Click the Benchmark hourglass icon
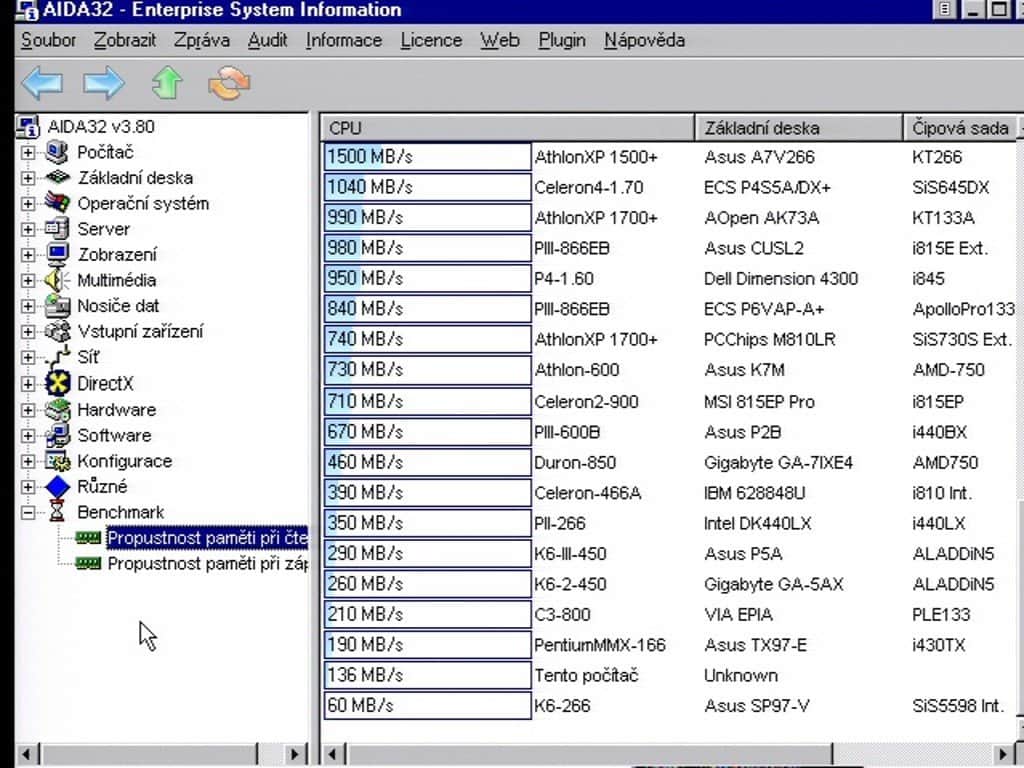This screenshot has width=1024, height=768. (x=57, y=512)
